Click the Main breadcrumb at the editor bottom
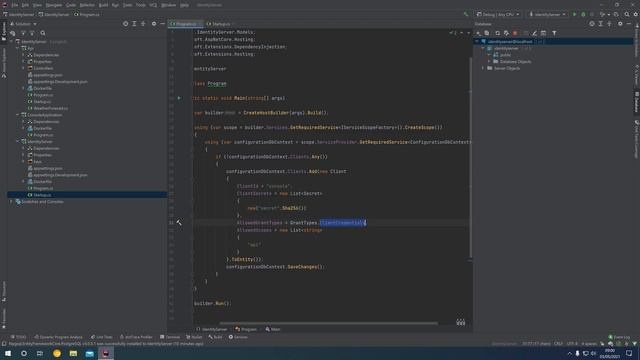The width and height of the screenshot is (640, 360). (x=273, y=329)
